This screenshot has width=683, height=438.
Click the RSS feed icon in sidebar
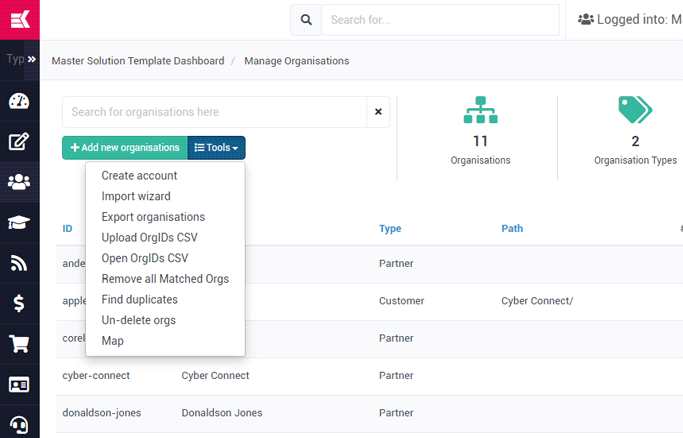19,263
